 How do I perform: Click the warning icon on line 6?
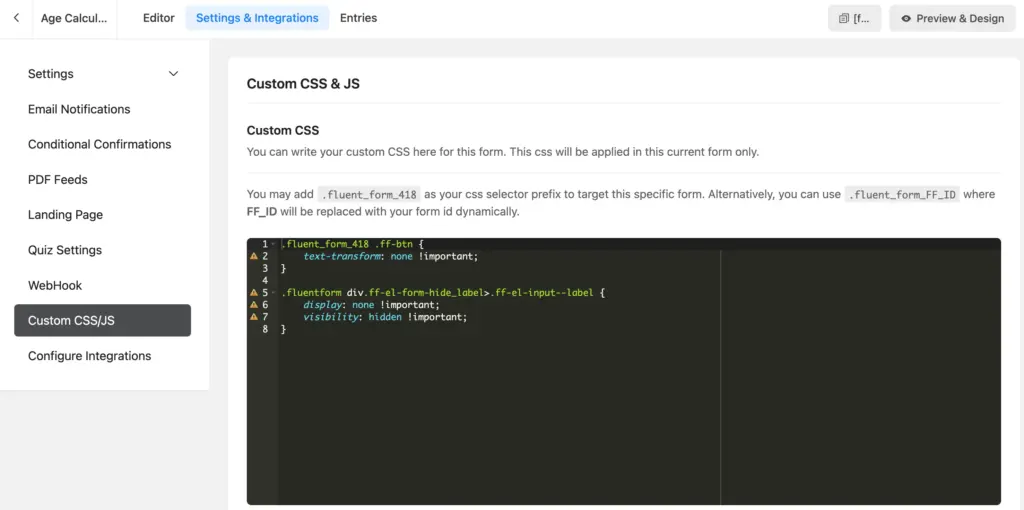[254, 305]
